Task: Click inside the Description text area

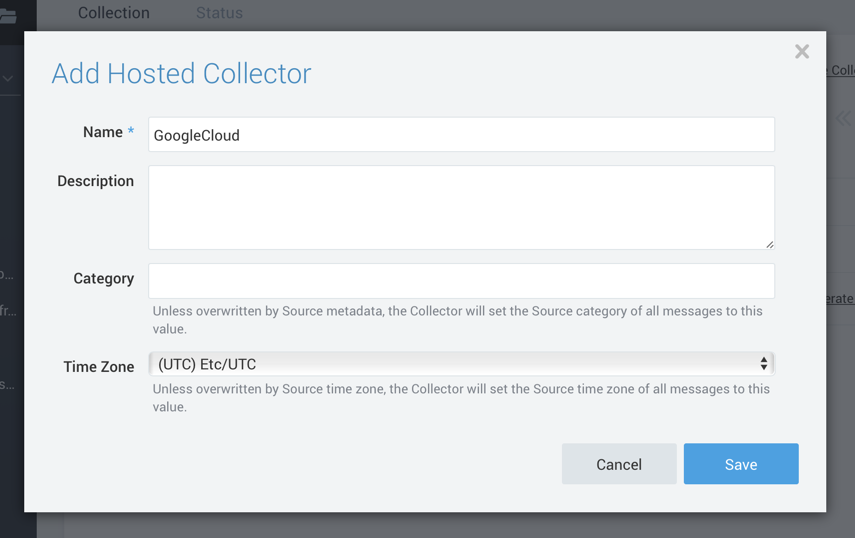Action: (x=461, y=207)
